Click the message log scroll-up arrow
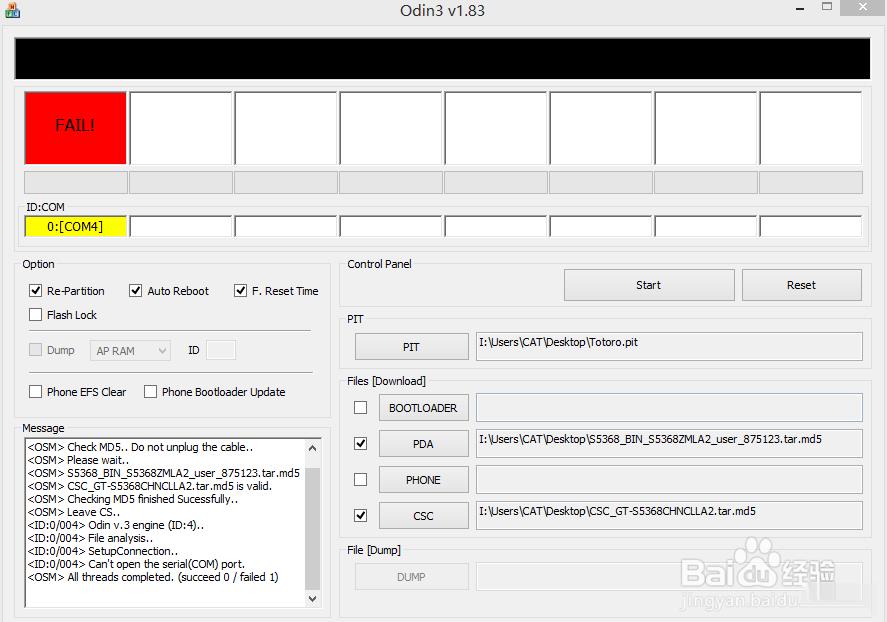This screenshot has height=622, width=887. point(312,448)
